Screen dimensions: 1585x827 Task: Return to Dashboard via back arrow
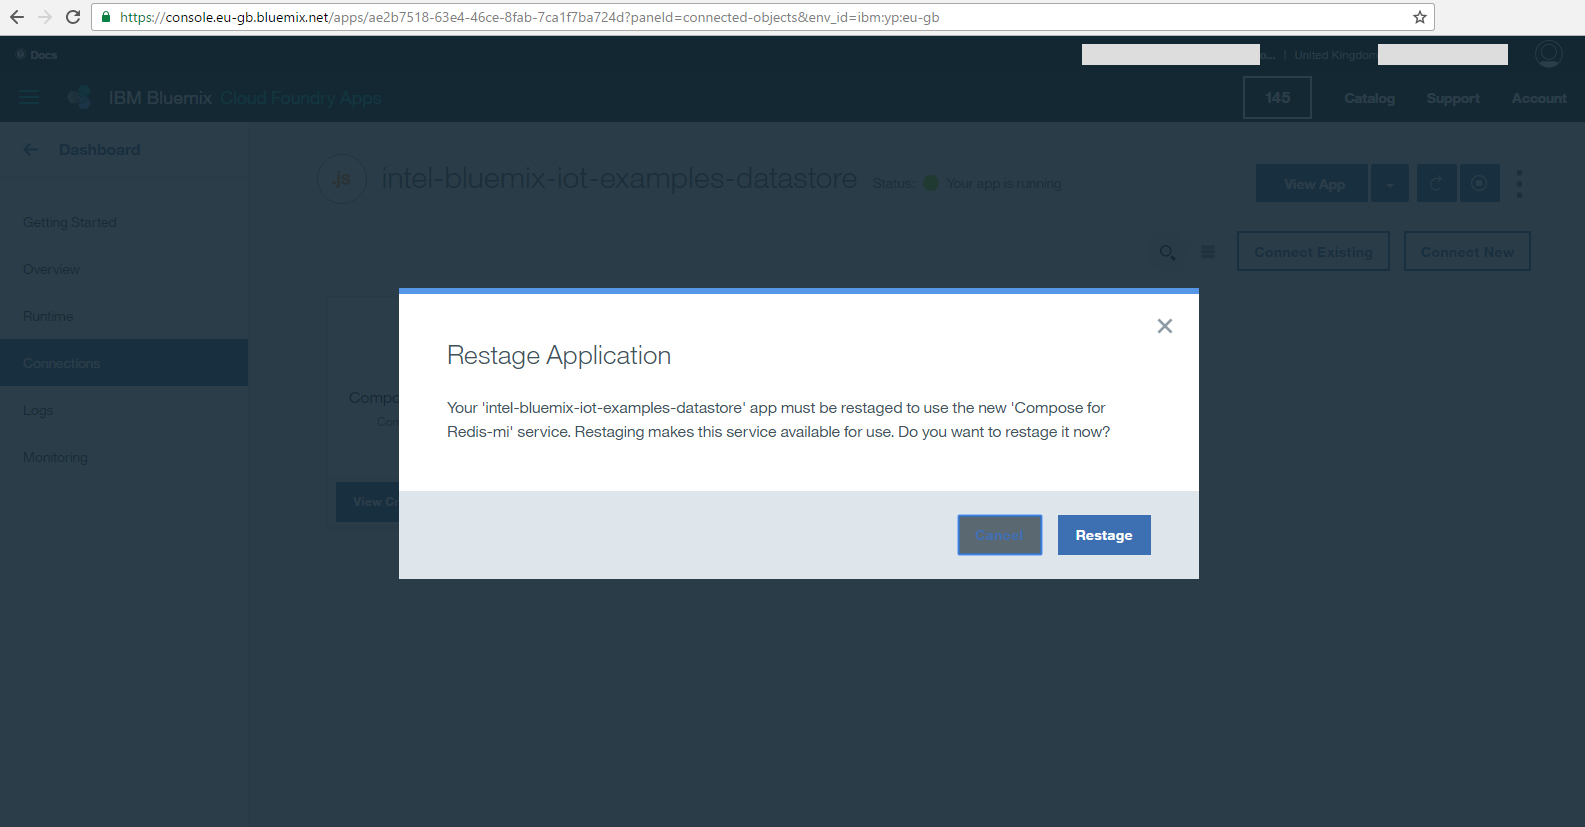click(x=31, y=150)
